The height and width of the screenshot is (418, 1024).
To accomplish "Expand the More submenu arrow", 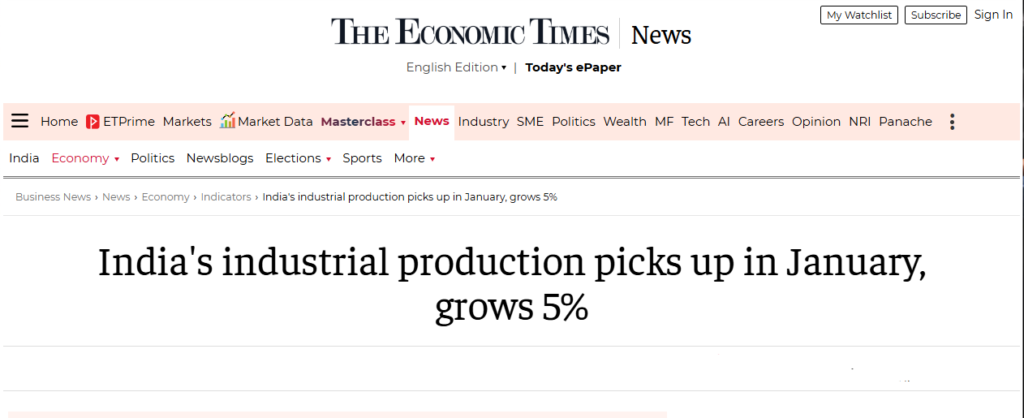I will (432, 159).
